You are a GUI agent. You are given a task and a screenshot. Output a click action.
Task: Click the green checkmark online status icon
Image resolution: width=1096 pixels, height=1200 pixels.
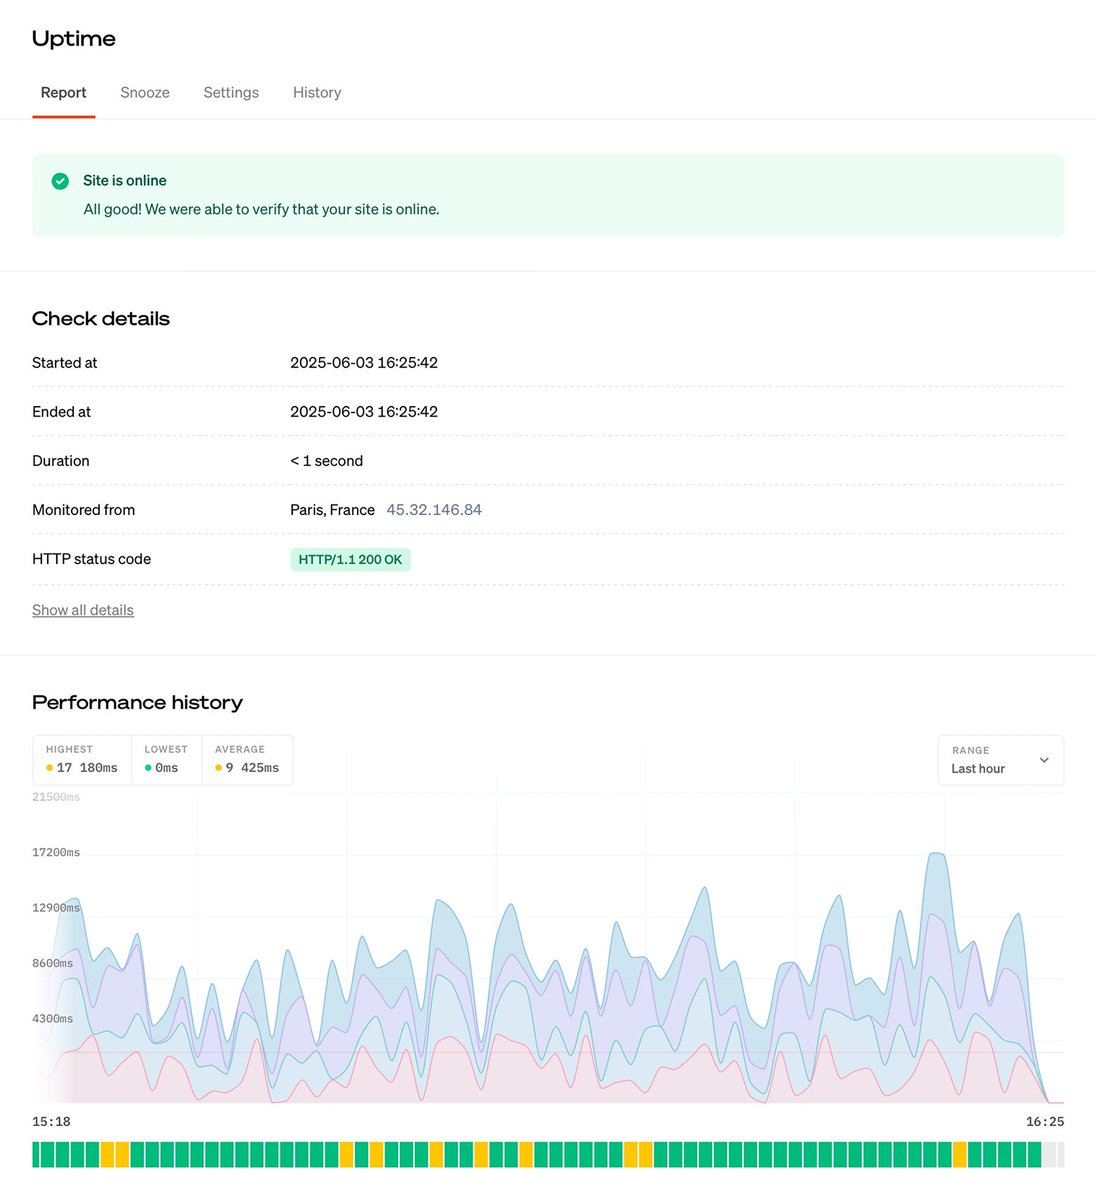60,181
